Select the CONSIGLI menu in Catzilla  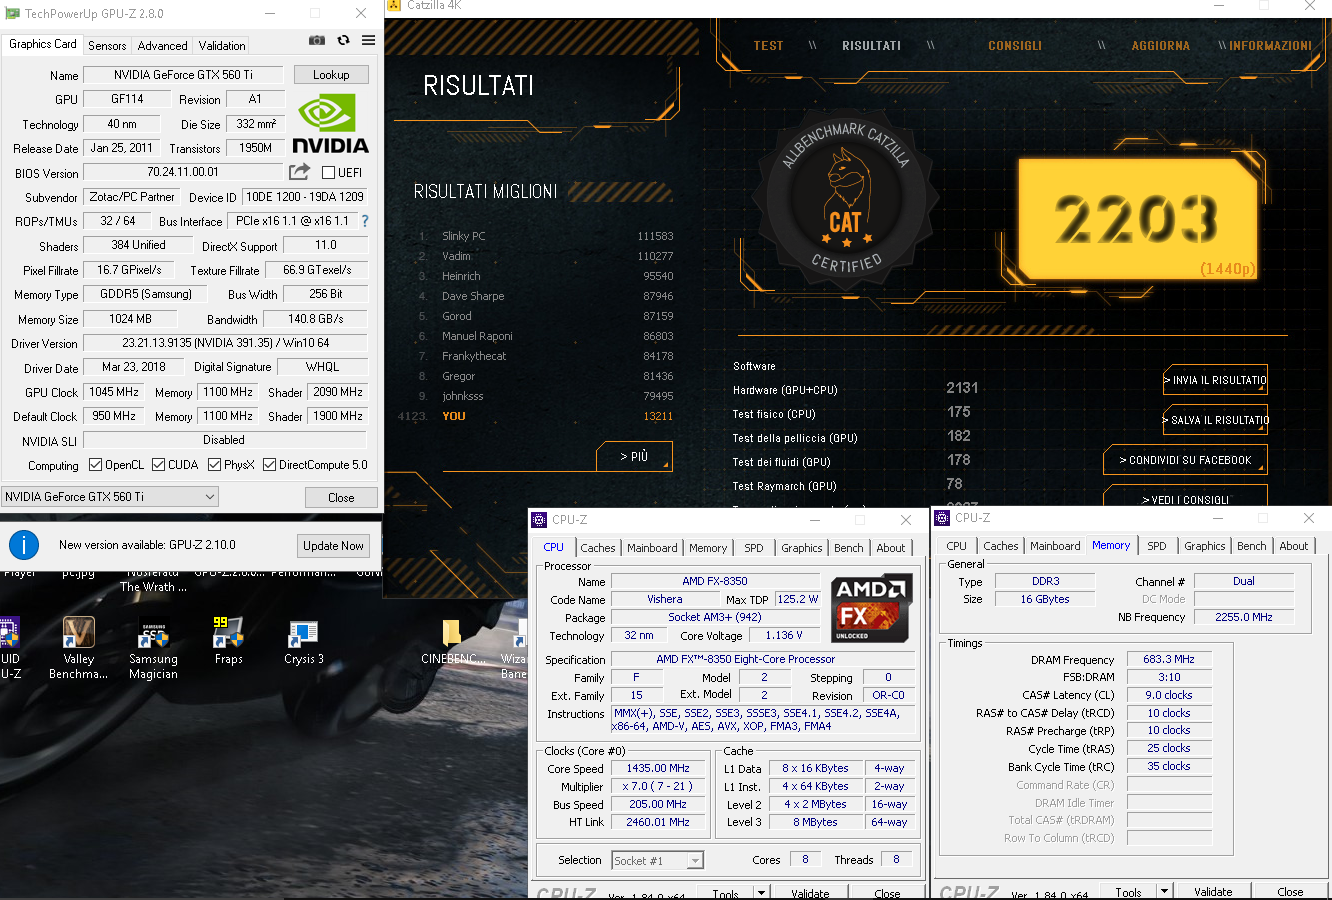point(1015,46)
